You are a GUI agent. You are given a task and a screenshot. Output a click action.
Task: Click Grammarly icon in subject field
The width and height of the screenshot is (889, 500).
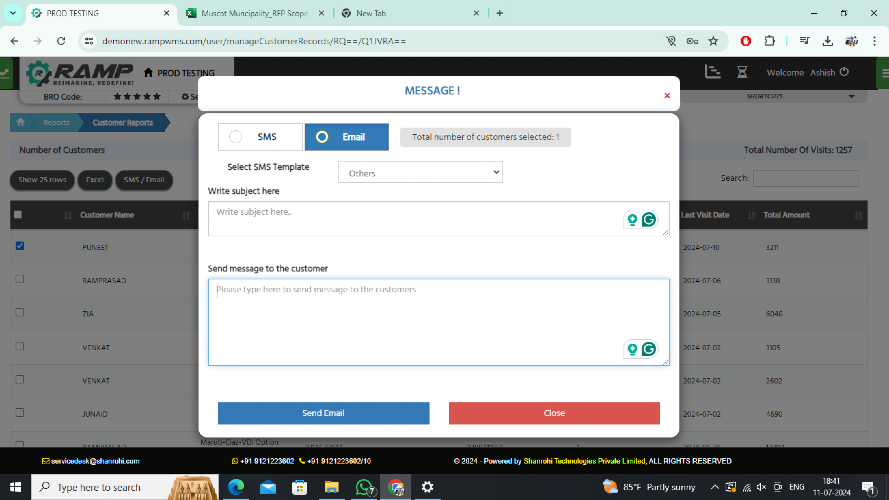[x=649, y=219]
